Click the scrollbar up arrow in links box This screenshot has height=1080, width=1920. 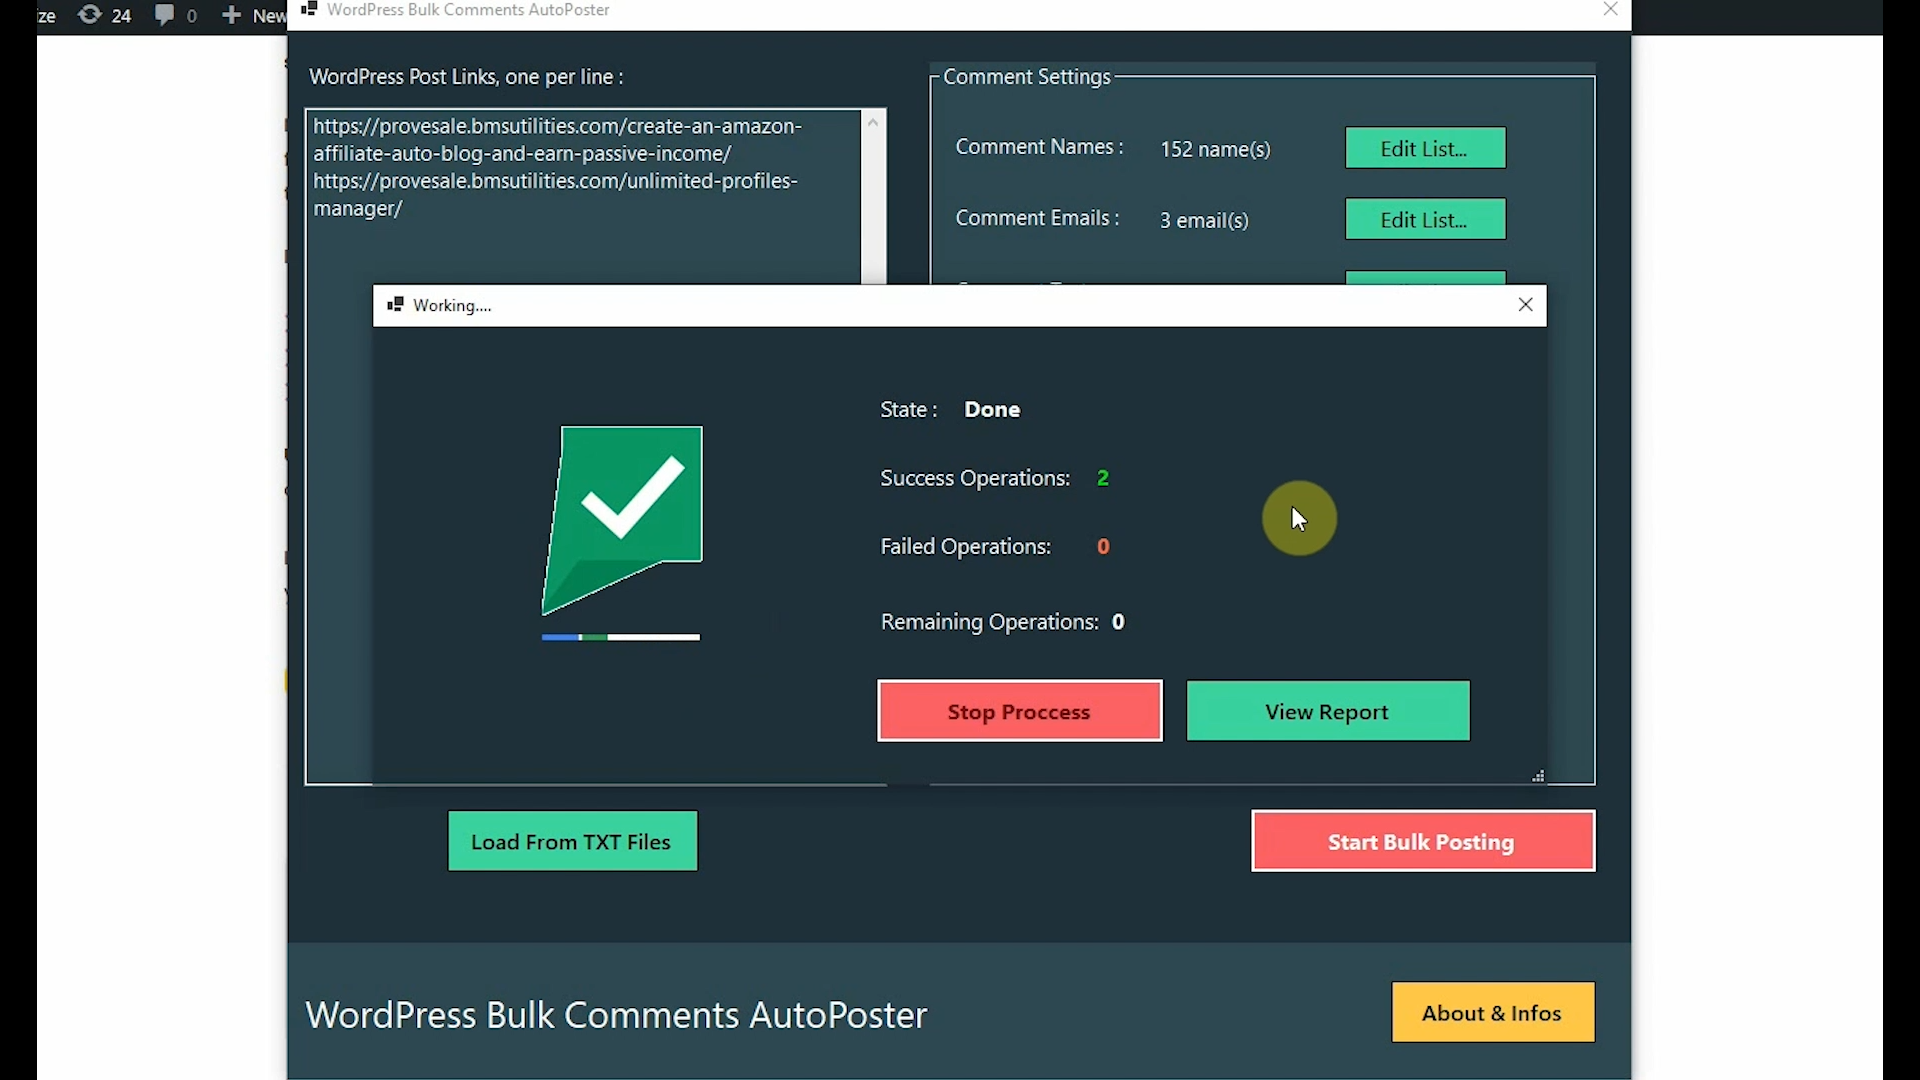click(x=874, y=120)
